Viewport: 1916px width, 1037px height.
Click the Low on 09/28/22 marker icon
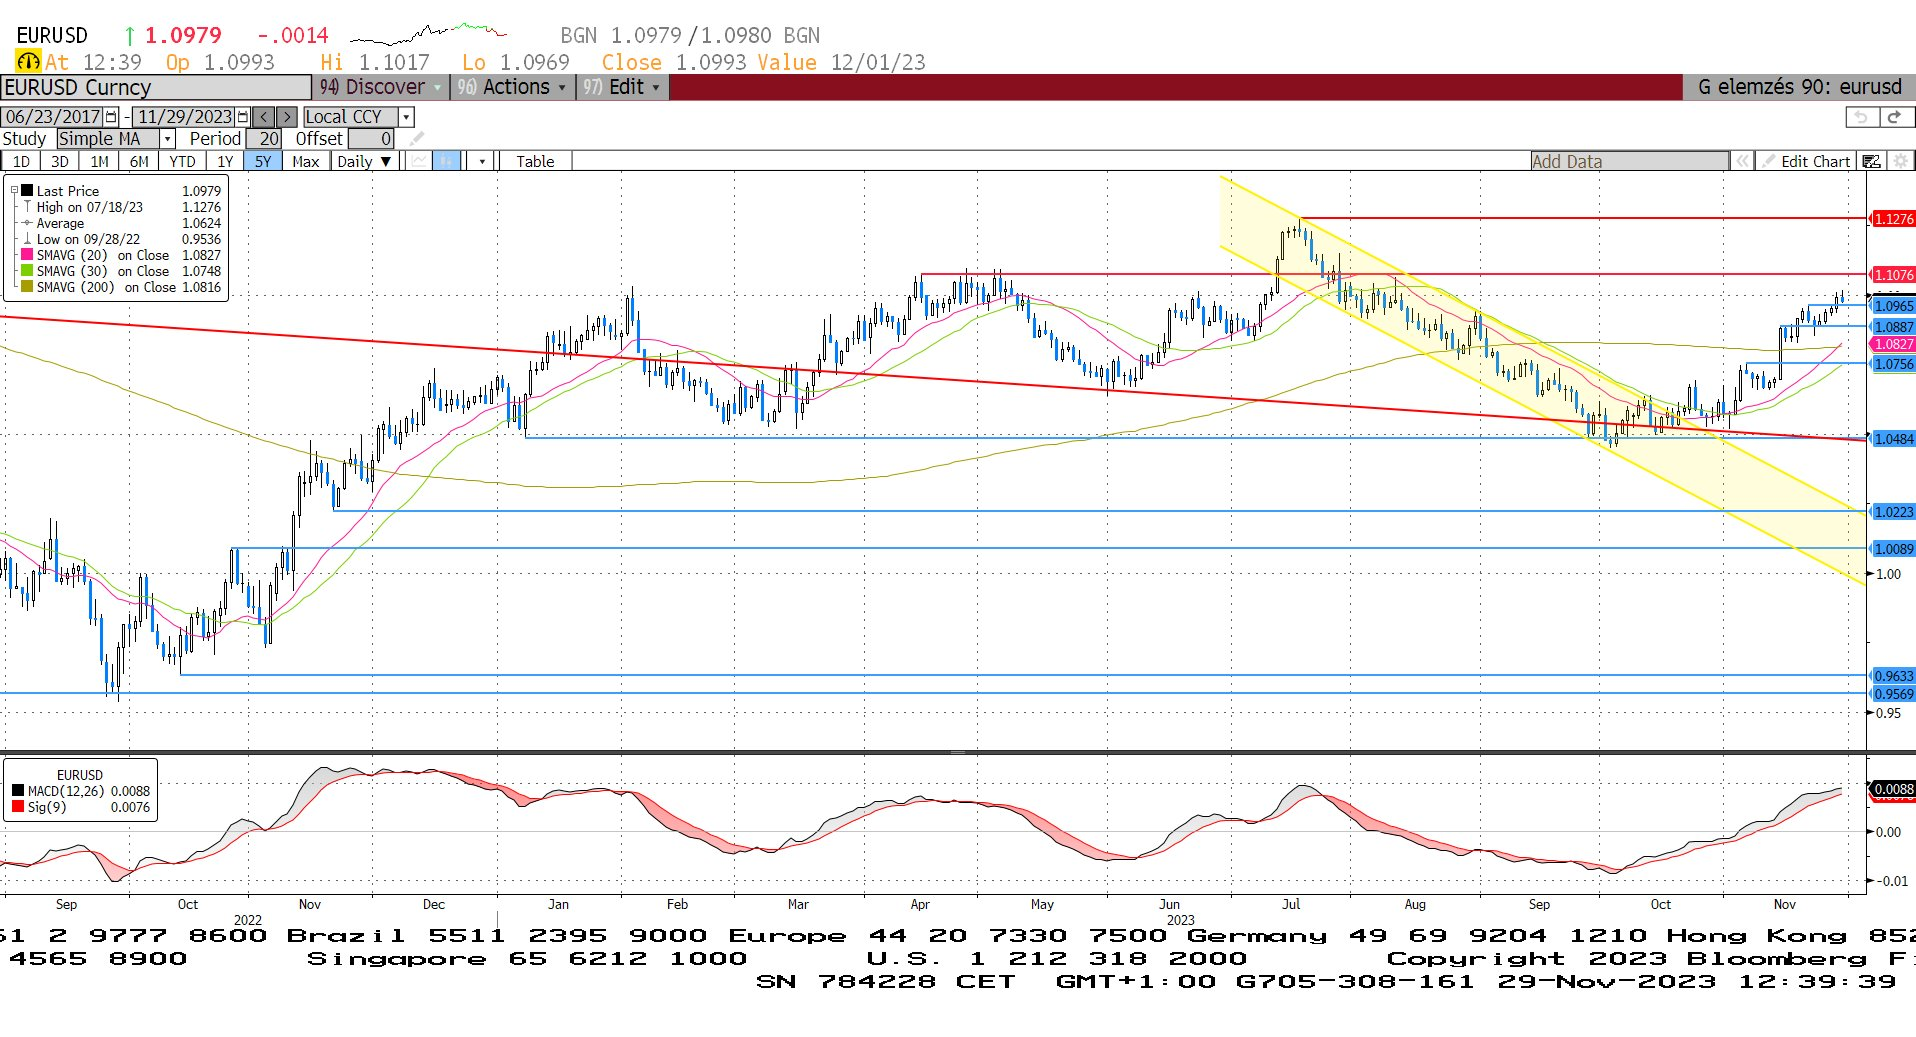click(x=28, y=239)
